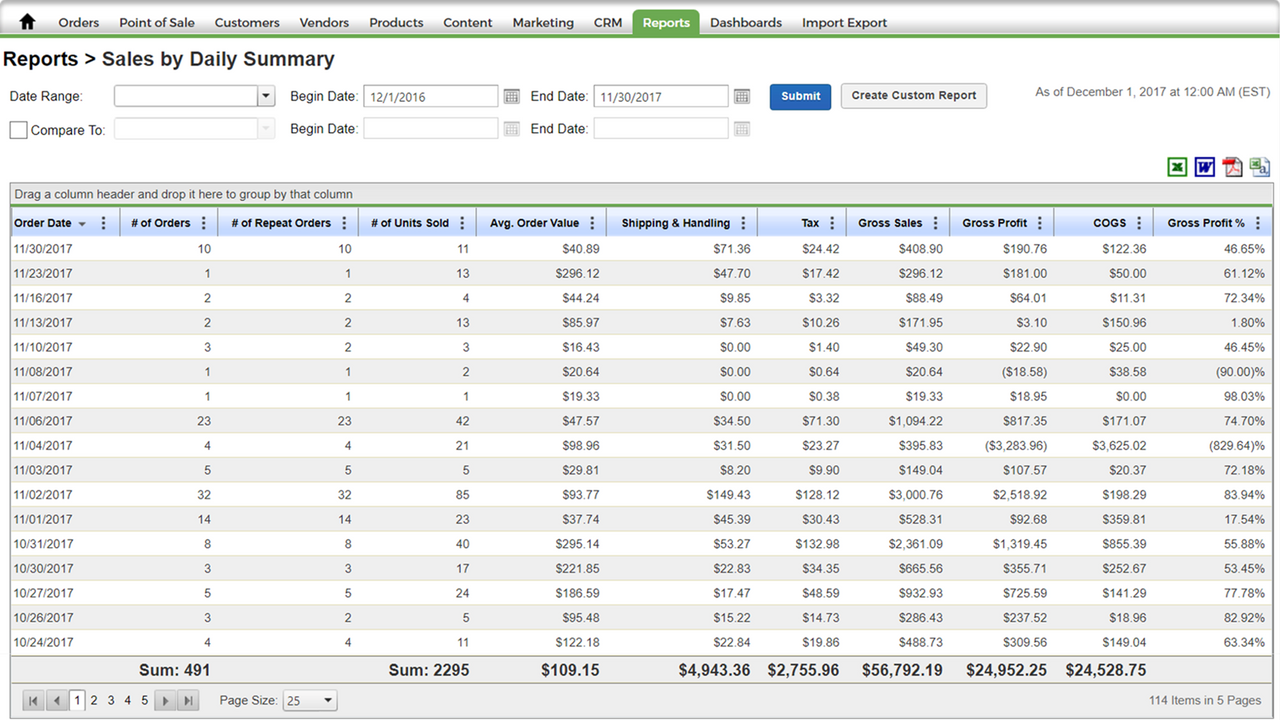Open the Marketing menu

[543, 22]
